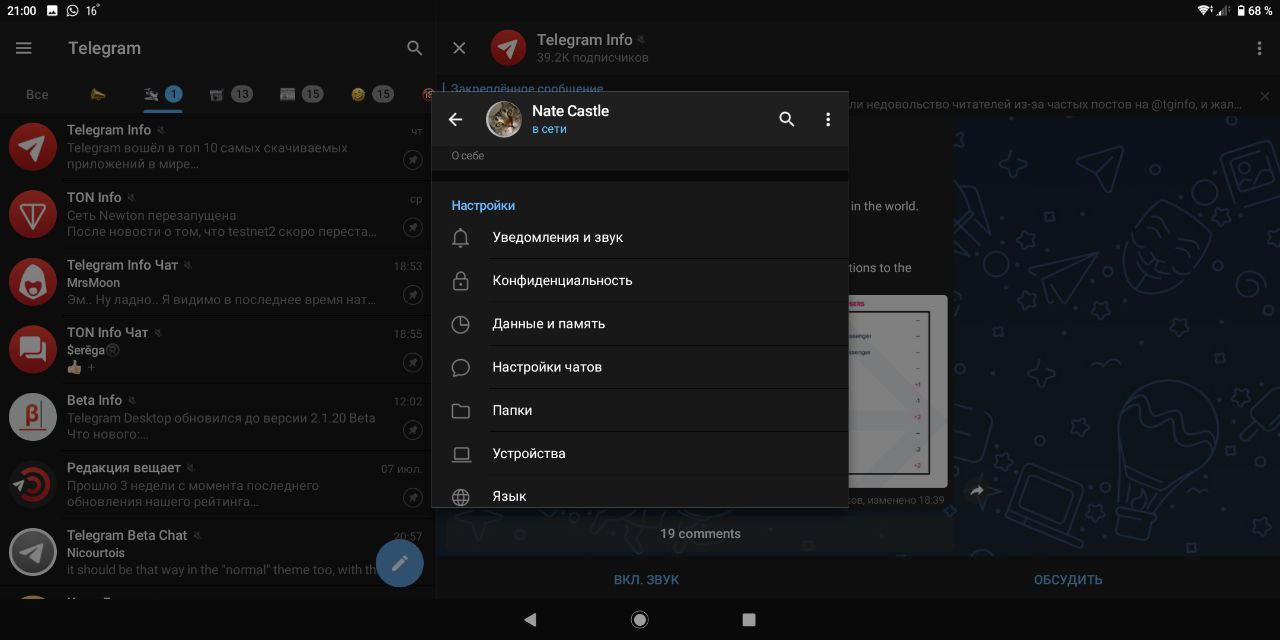Click the speech bubble chat settings icon
This screenshot has width=1280, height=640.
pos(461,368)
